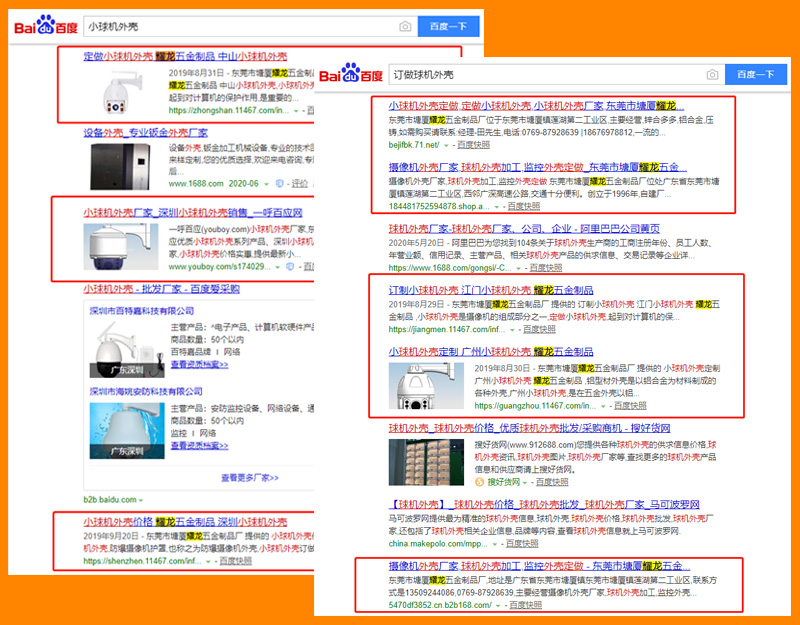Expand dropdown arrow next to 搜好货网
This screenshot has width=800, height=625.
pos(524,483)
